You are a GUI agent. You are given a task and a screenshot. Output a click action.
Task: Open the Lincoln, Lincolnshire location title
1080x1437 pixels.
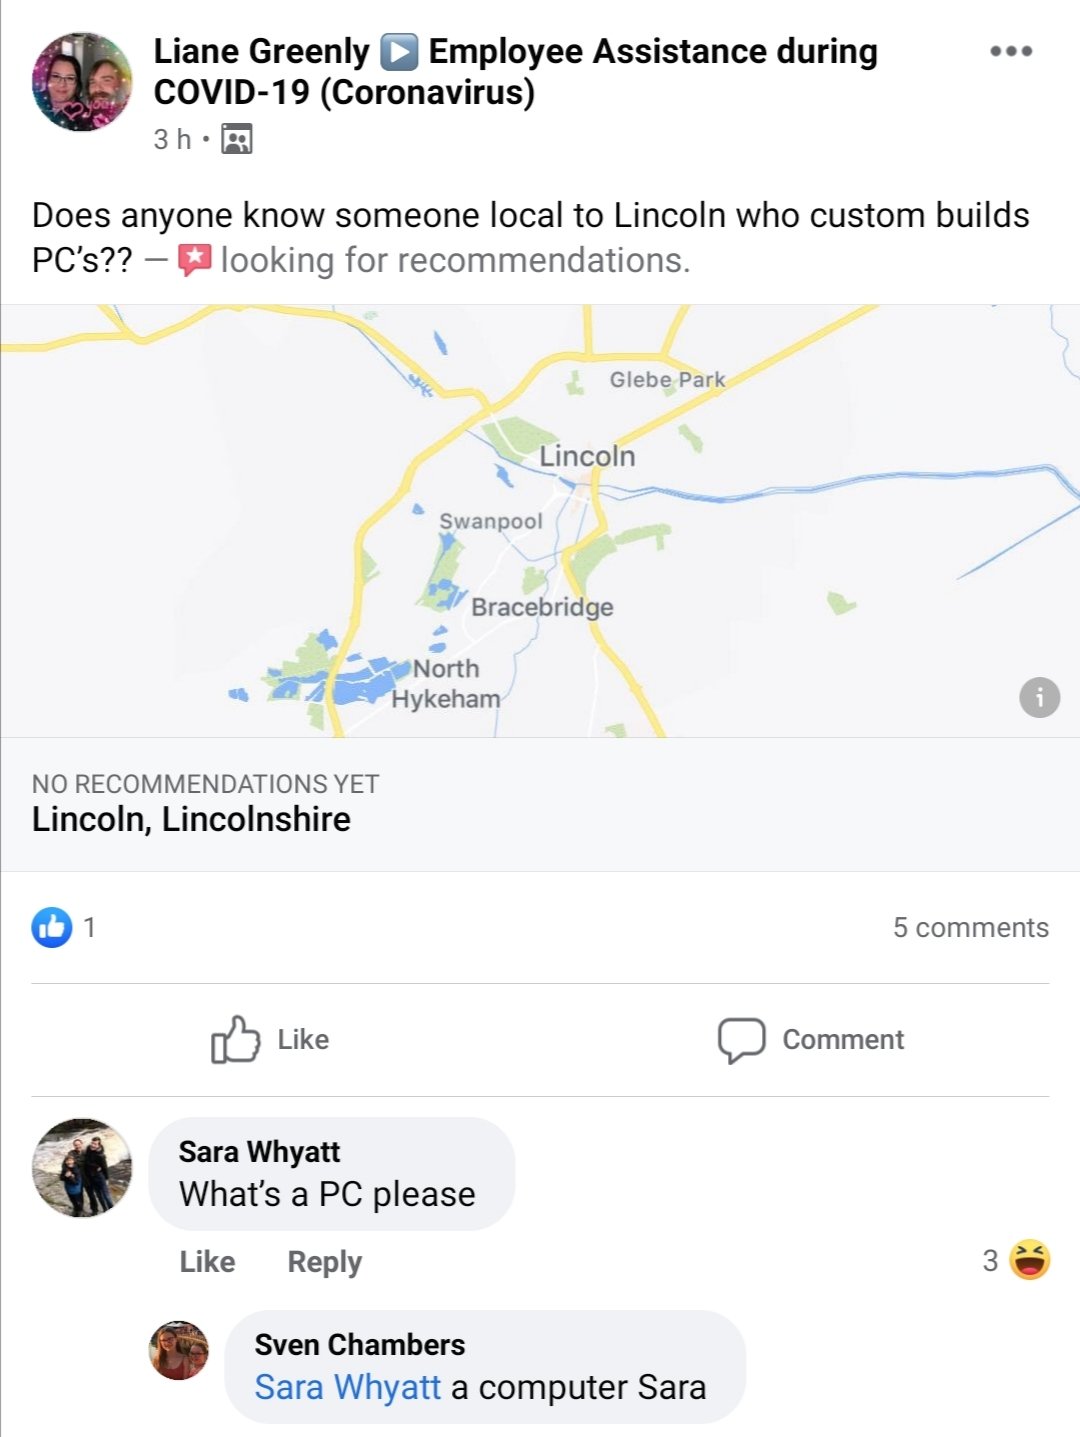(191, 819)
